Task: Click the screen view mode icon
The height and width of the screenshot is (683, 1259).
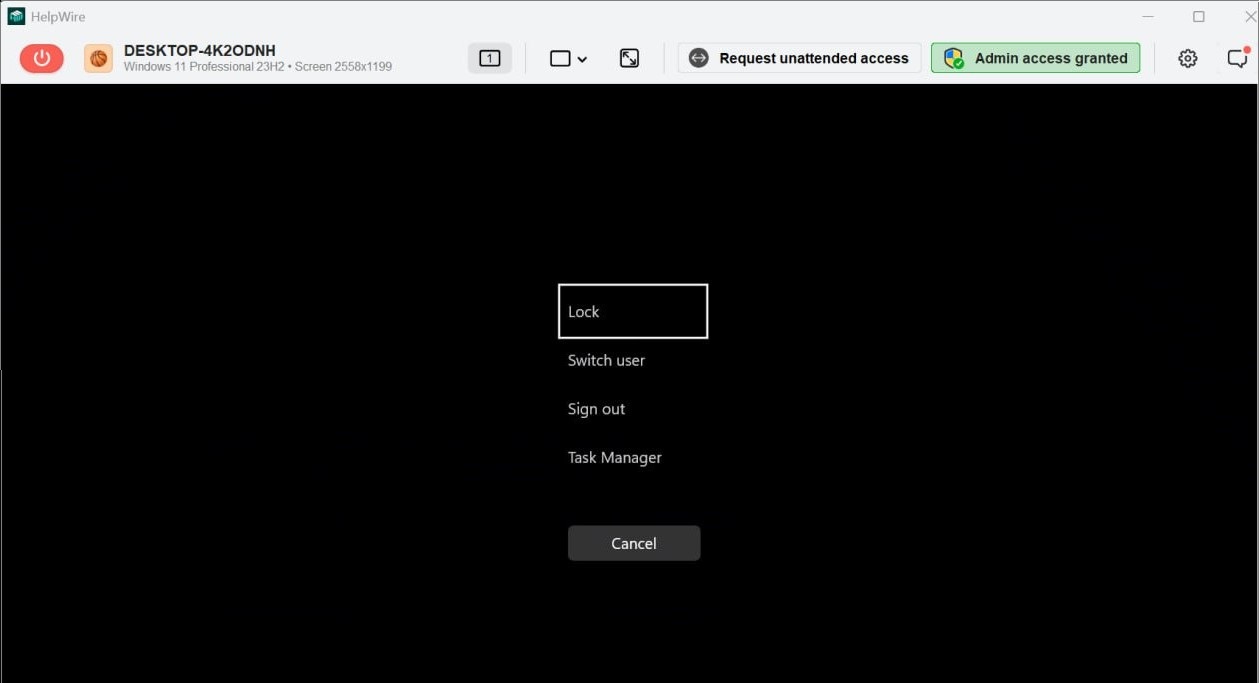Action: pos(559,57)
